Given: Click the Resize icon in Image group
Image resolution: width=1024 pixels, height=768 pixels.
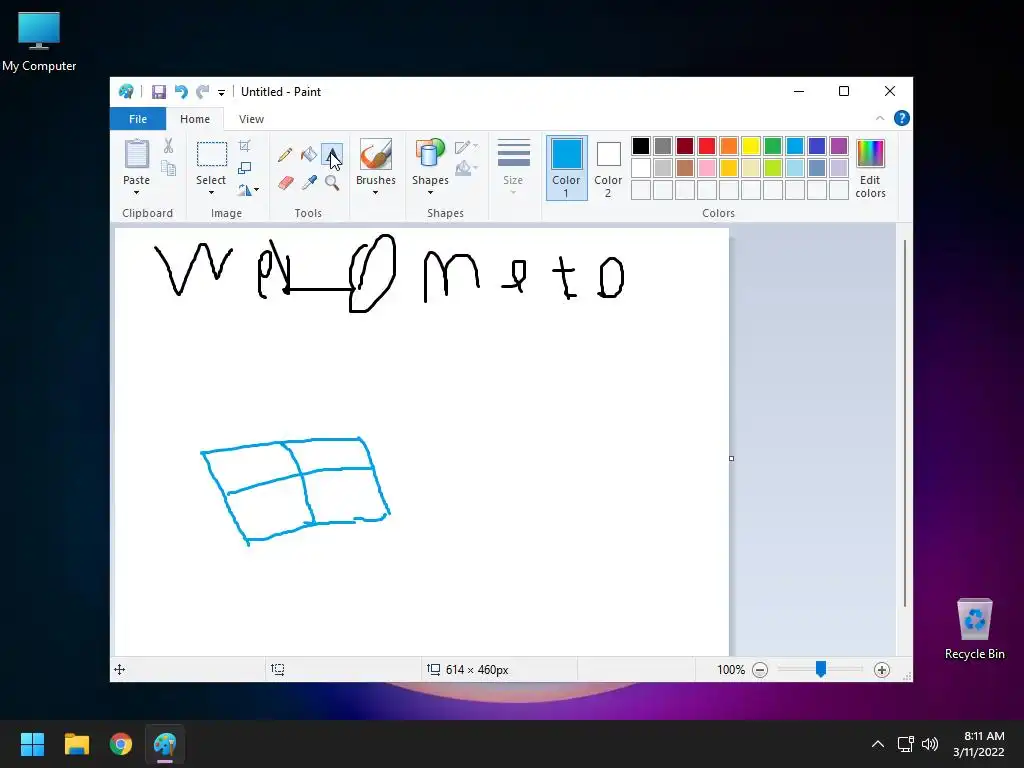Looking at the screenshot, I should click(244, 168).
